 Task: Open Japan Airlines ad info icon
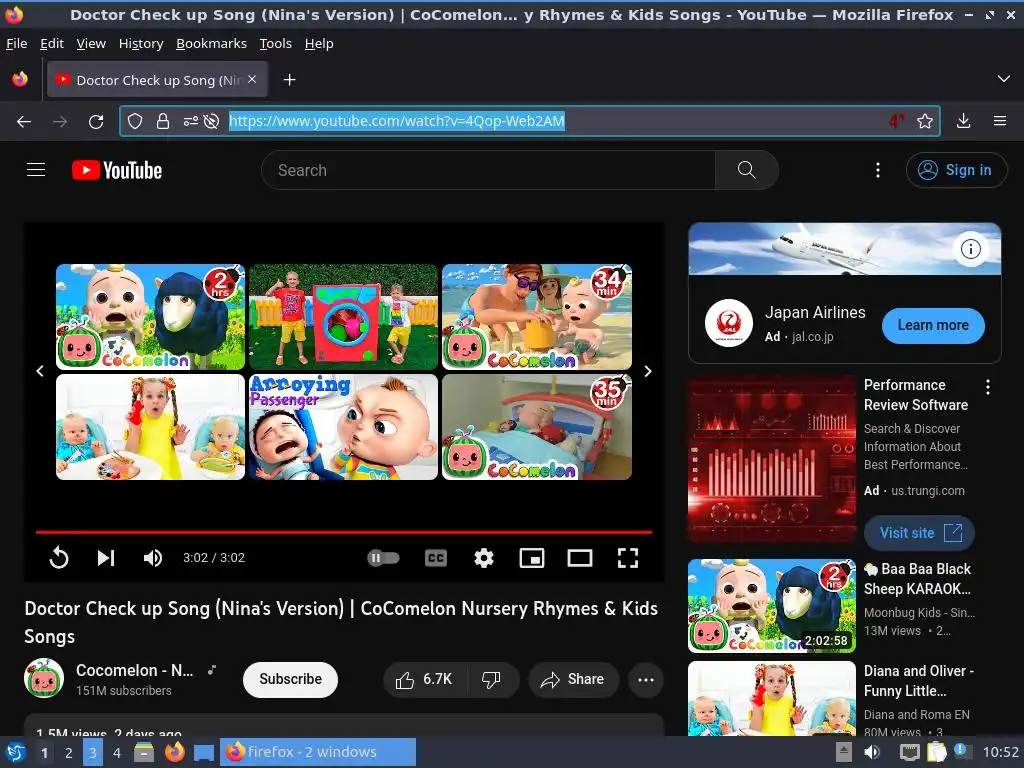click(x=971, y=249)
